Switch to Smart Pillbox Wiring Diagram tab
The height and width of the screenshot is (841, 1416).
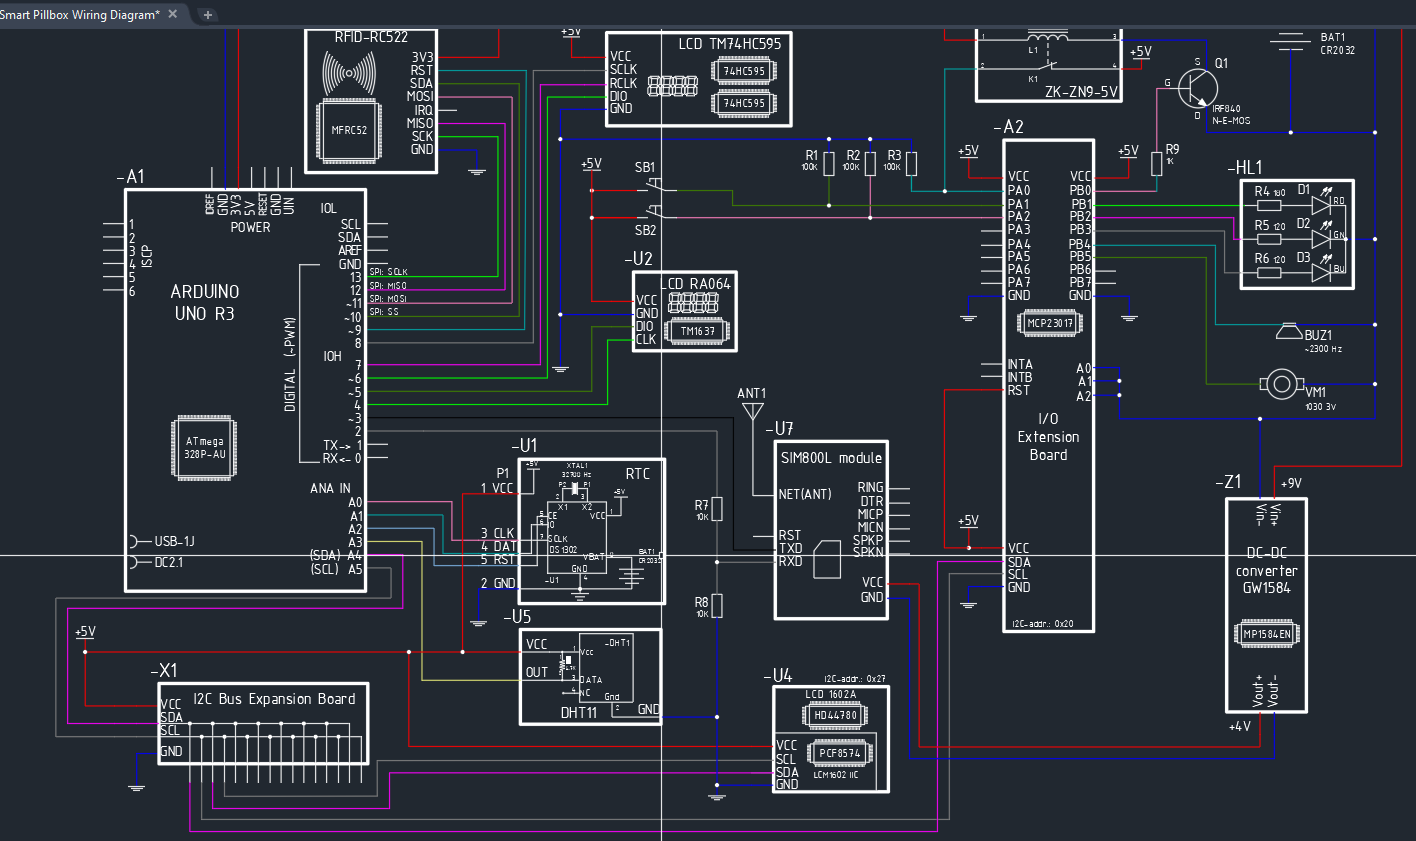[80, 14]
